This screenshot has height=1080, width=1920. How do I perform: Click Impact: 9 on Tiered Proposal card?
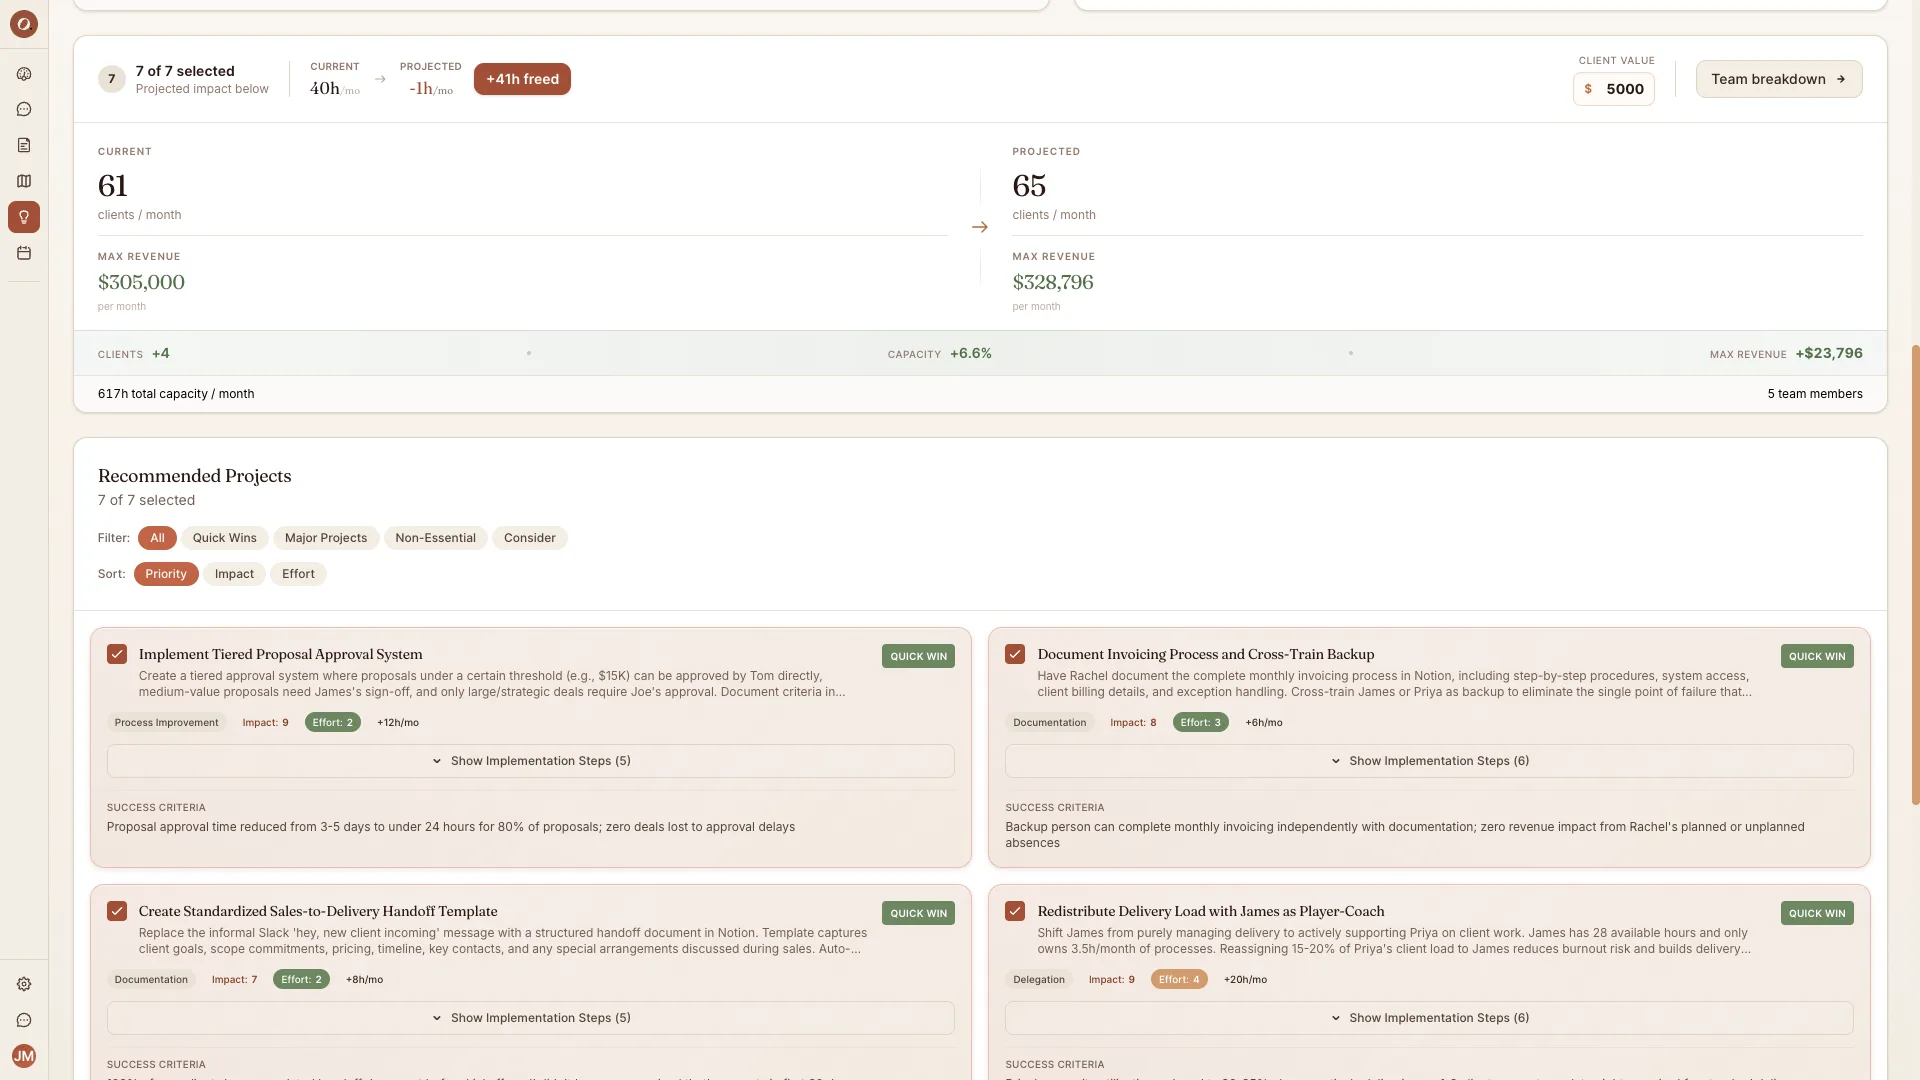click(x=265, y=722)
